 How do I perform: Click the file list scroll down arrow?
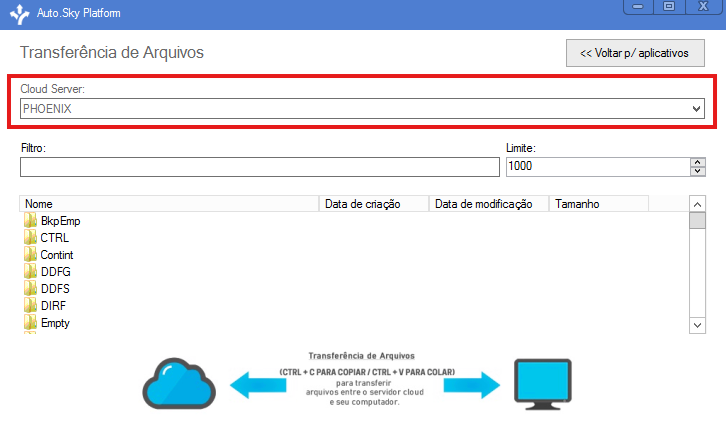click(697, 325)
